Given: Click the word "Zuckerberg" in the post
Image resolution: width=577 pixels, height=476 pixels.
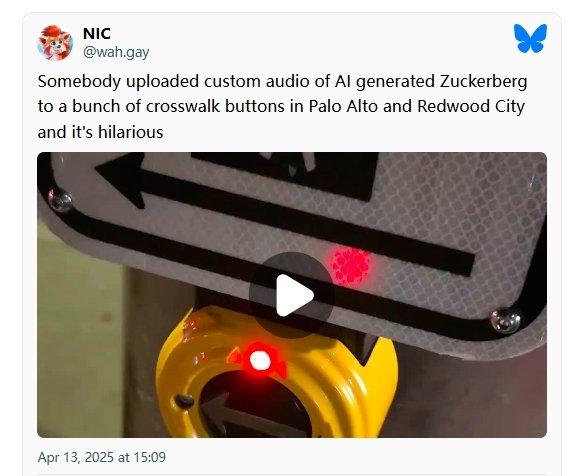Looking at the screenshot, I should point(484,81).
